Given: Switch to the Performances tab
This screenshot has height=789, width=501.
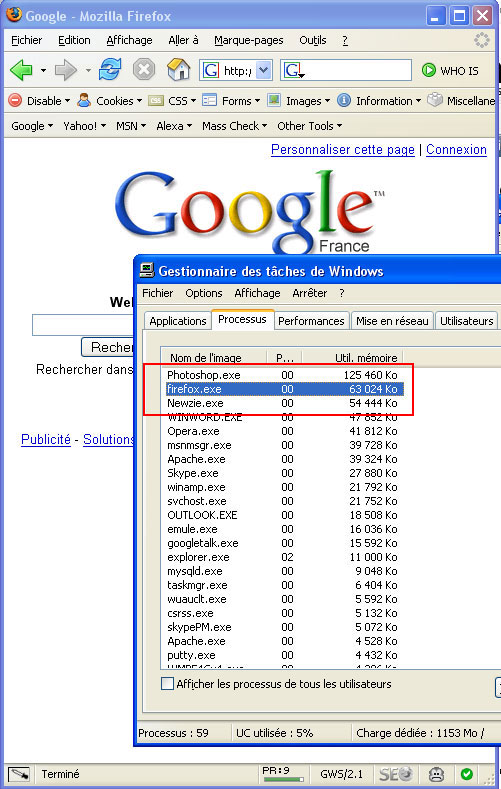Looking at the screenshot, I should click(x=311, y=321).
